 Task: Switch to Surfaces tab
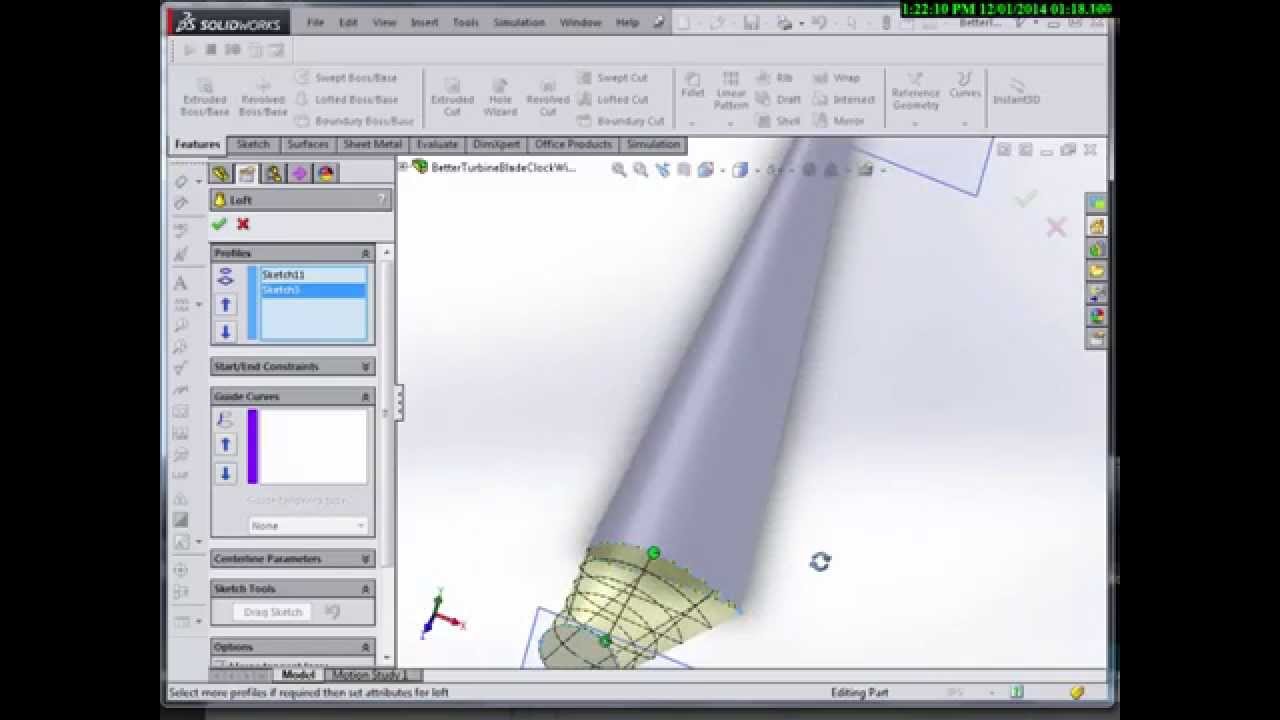tap(307, 144)
